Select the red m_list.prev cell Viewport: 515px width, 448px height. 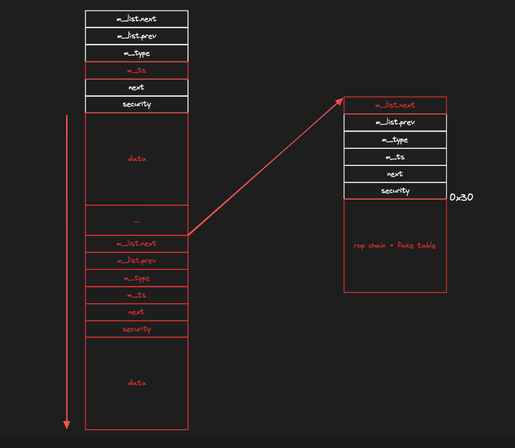tap(137, 261)
